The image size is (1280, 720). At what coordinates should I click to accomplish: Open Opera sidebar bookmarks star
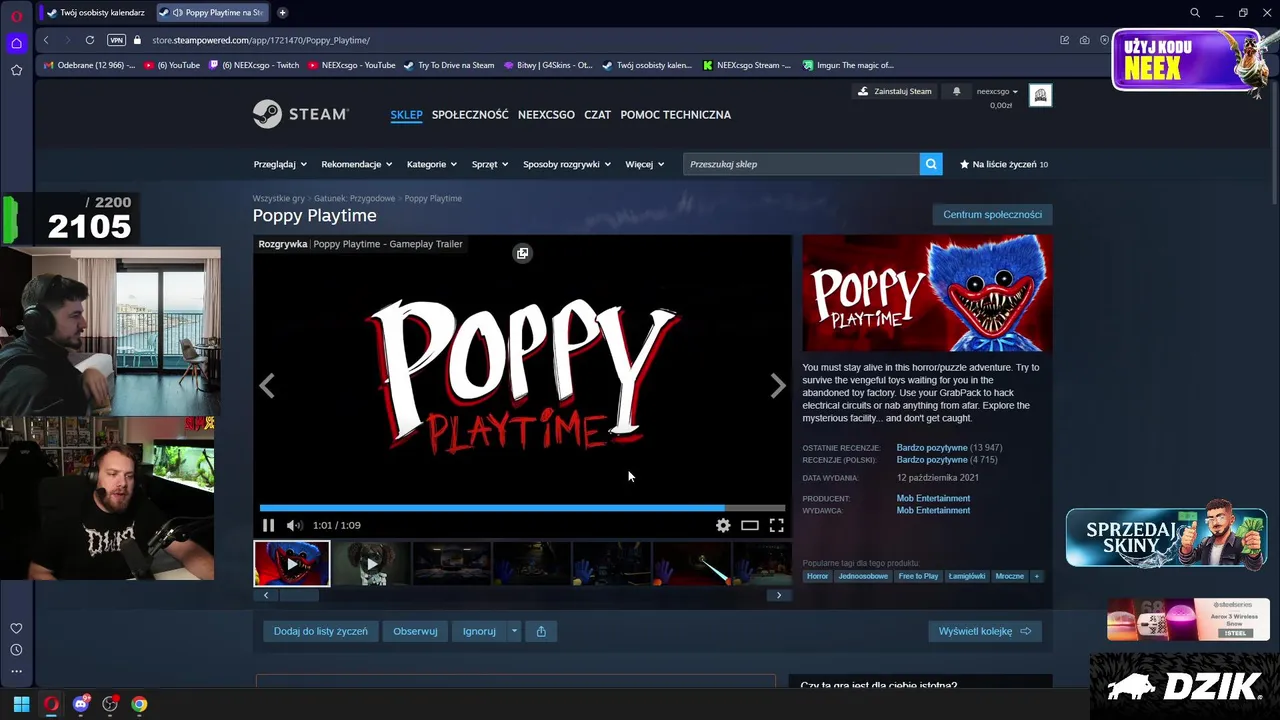tap(16, 70)
